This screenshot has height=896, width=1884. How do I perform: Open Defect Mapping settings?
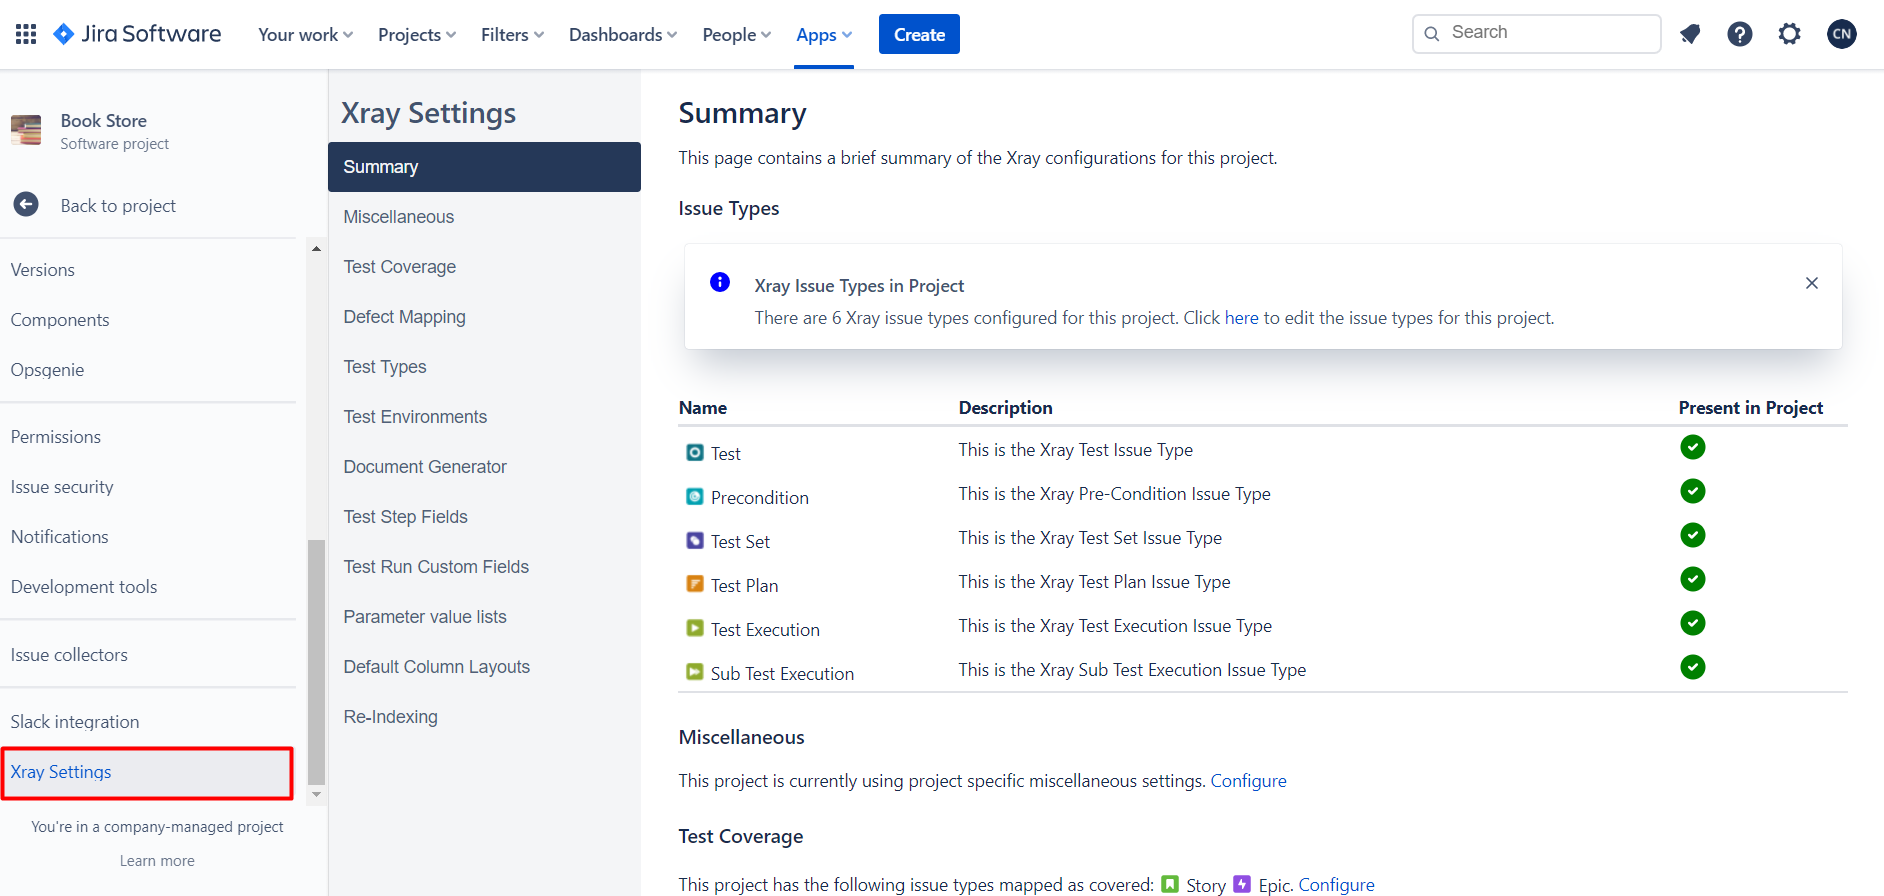pyautogui.click(x=484, y=317)
